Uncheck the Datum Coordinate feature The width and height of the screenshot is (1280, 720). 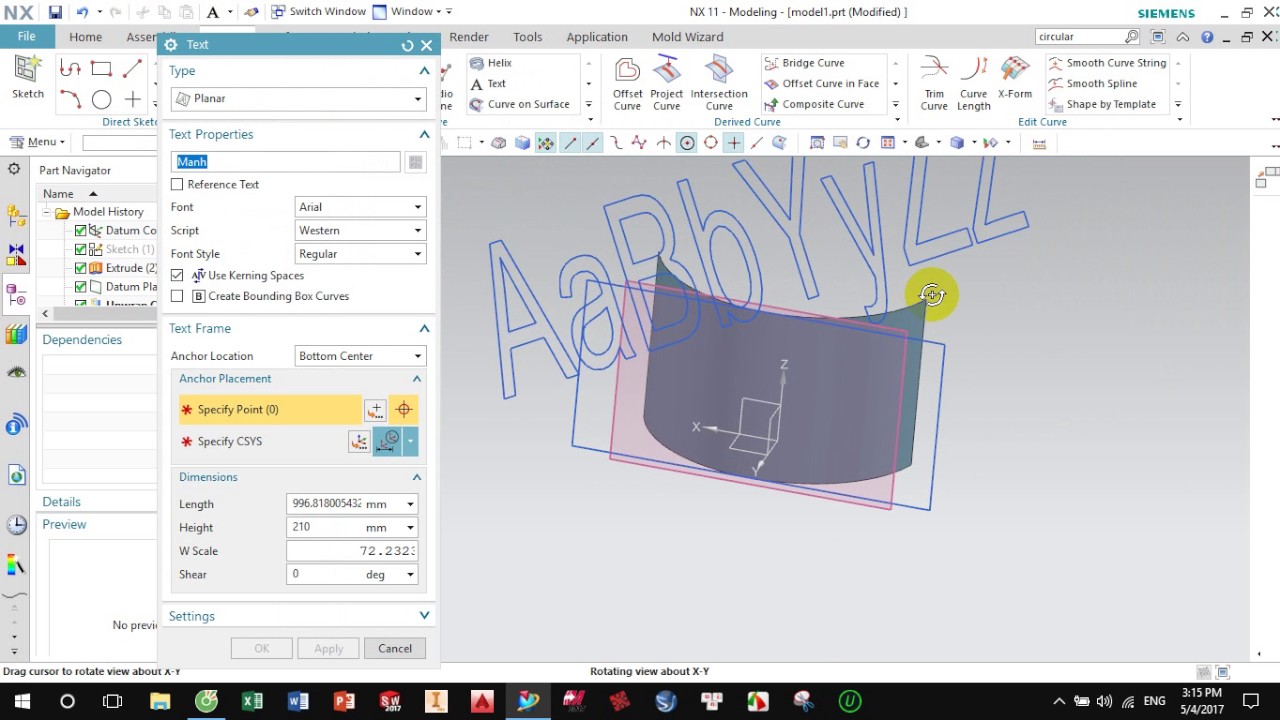[81, 230]
